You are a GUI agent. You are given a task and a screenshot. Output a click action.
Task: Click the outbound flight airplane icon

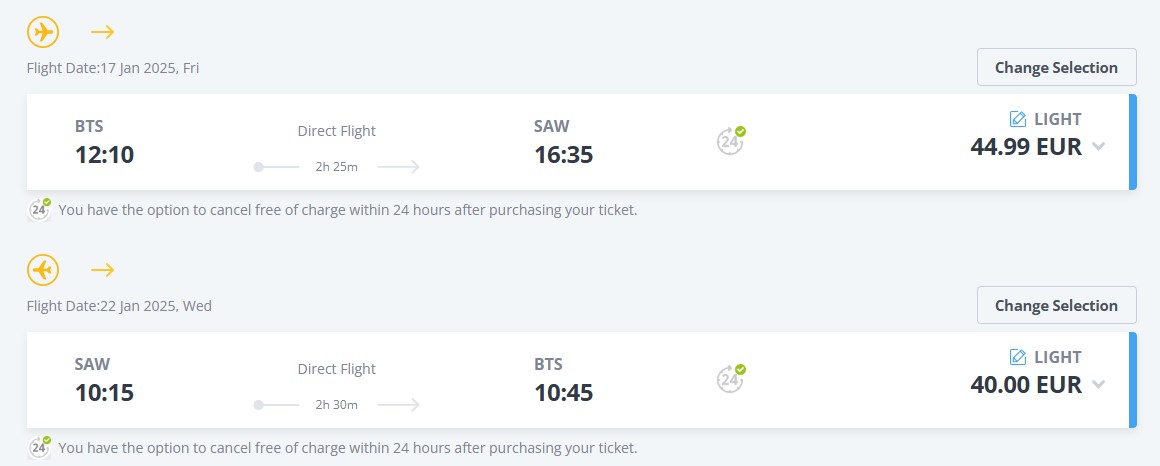(43, 32)
